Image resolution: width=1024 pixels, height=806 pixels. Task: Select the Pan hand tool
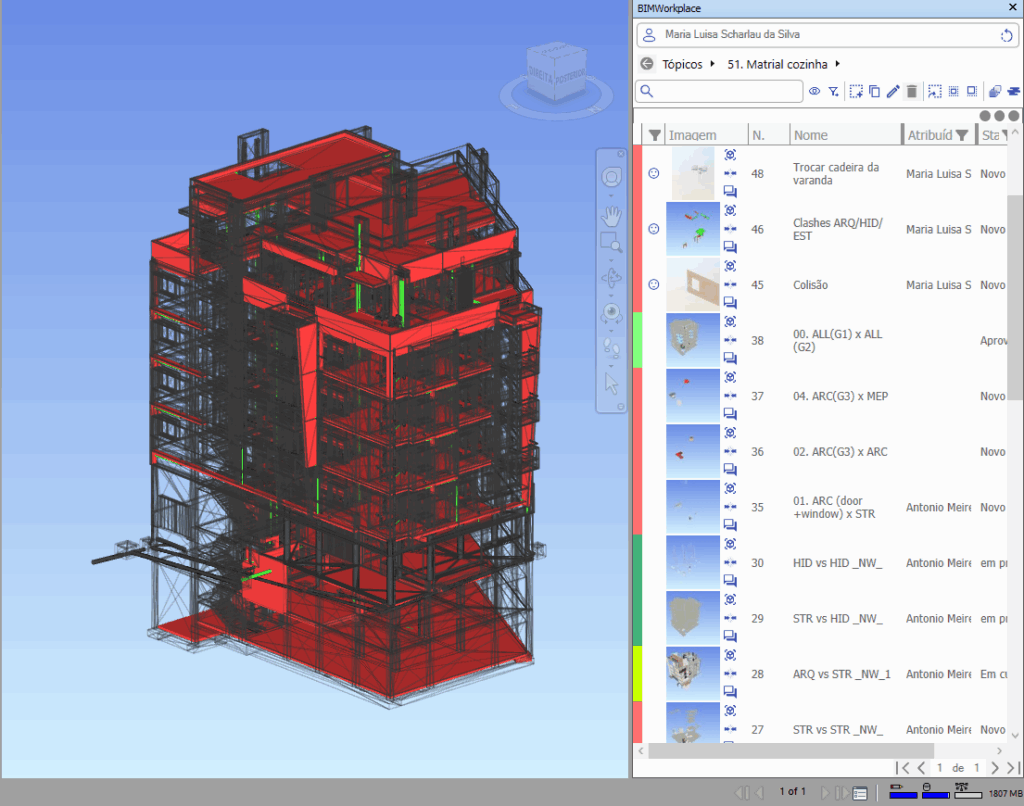(611, 215)
